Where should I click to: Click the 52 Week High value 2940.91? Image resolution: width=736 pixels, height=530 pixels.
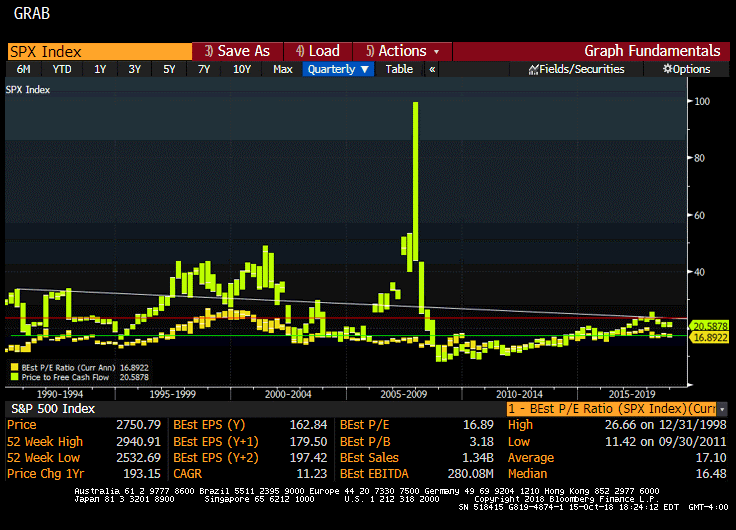pyautogui.click(x=138, y=442)
